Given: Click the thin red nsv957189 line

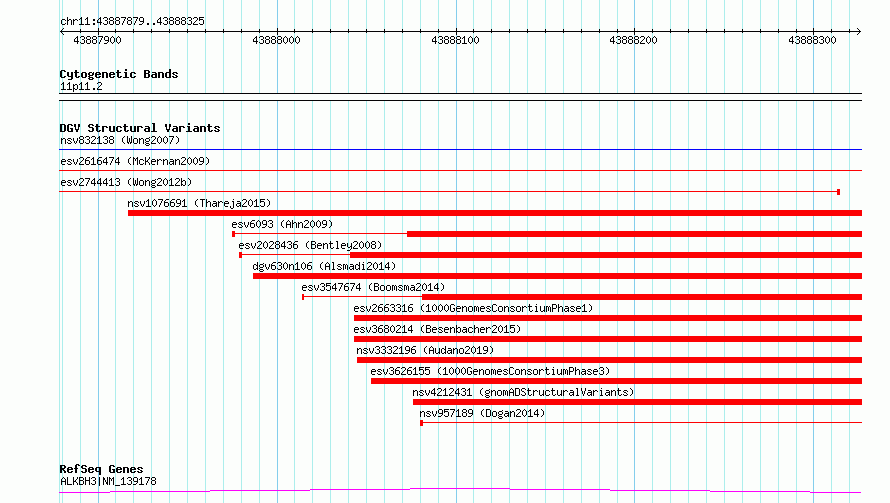Looking at the screenshot, I should 643,423.
